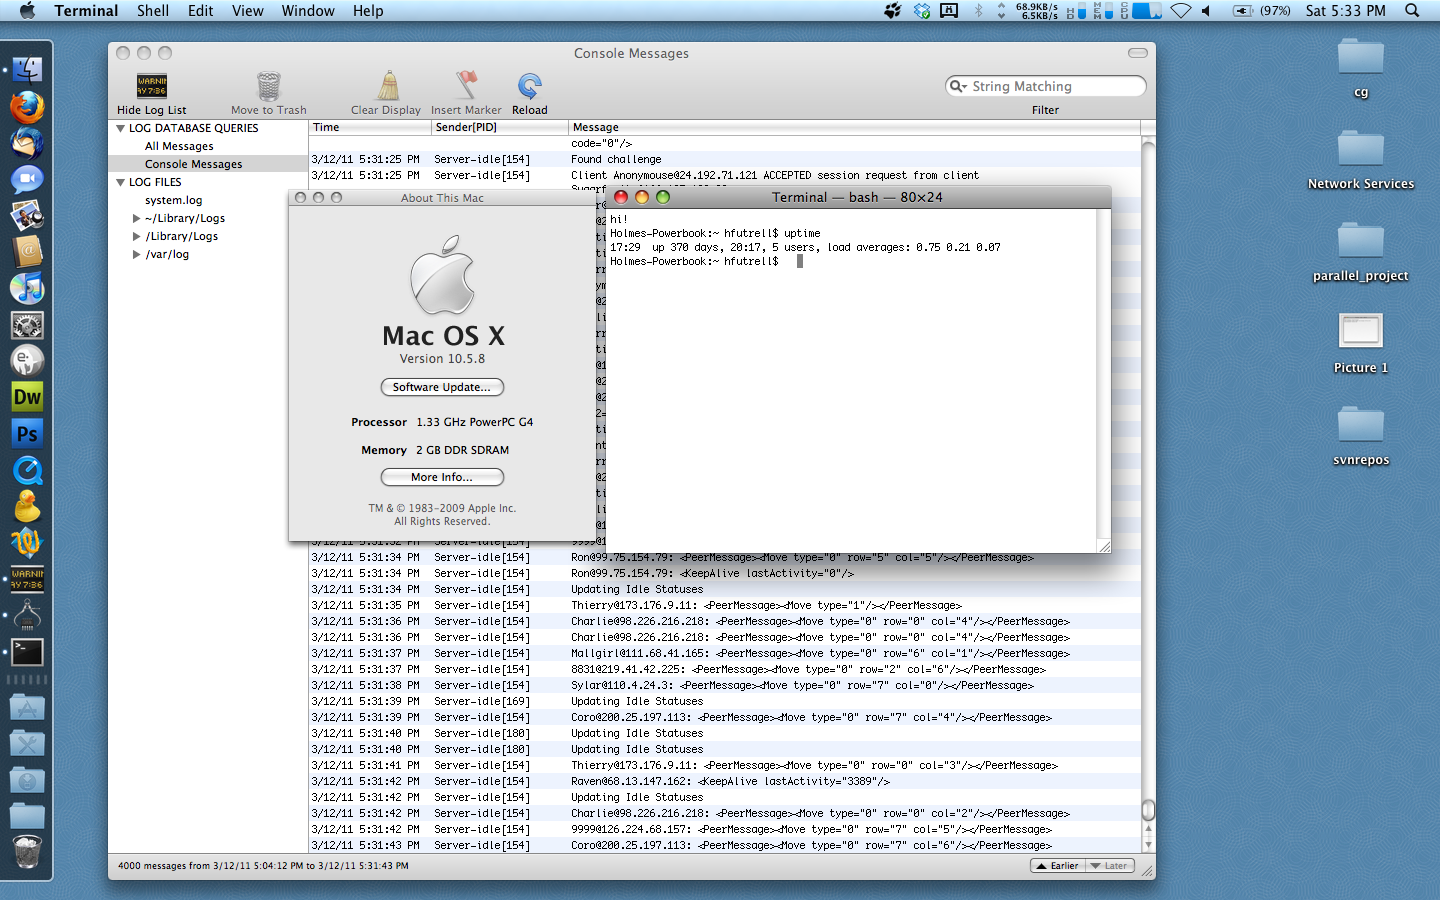Viewport: 1440px width, 900px height.
Task: Click the Message column header
Action: pos(854,127)
